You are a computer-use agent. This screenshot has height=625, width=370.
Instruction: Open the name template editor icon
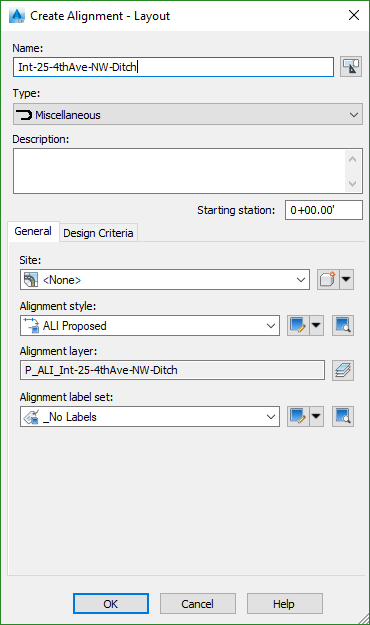(x=351, y=67)
